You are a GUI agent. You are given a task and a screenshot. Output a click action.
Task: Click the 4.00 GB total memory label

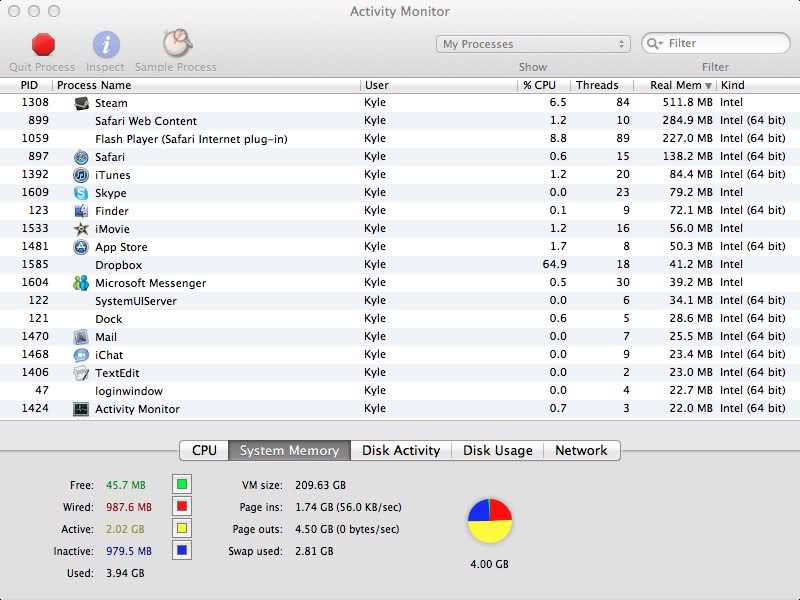pyautogui.click(x=489, y=564)
